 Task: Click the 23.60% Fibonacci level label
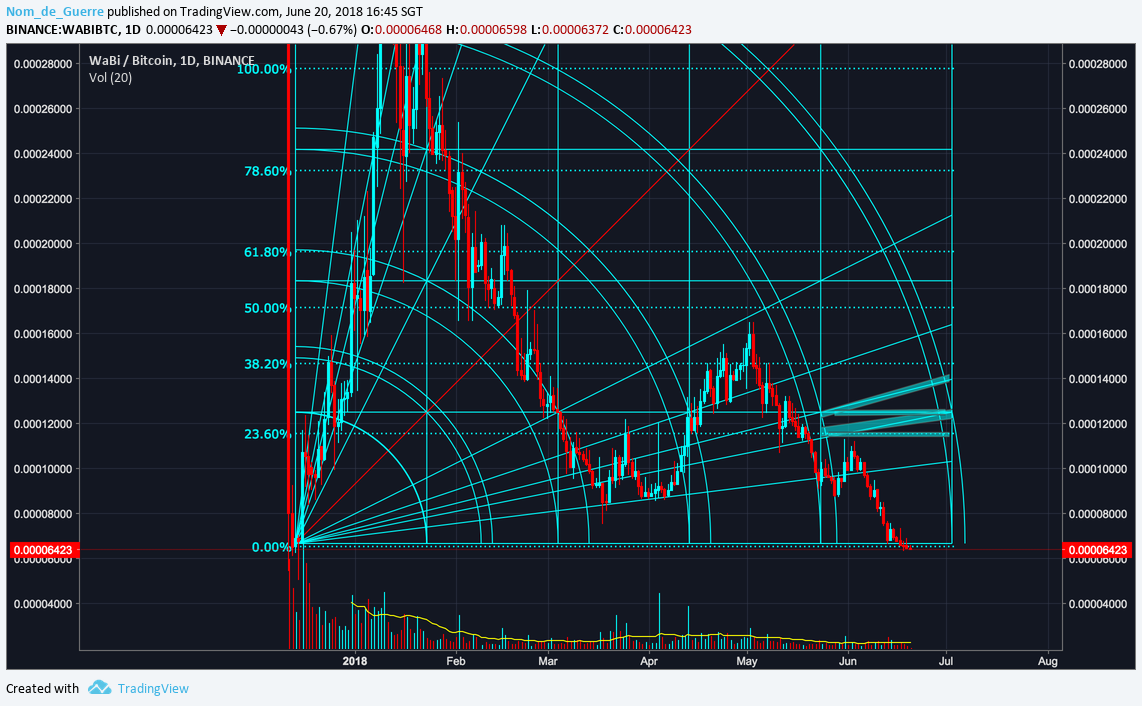pos(267,434)
